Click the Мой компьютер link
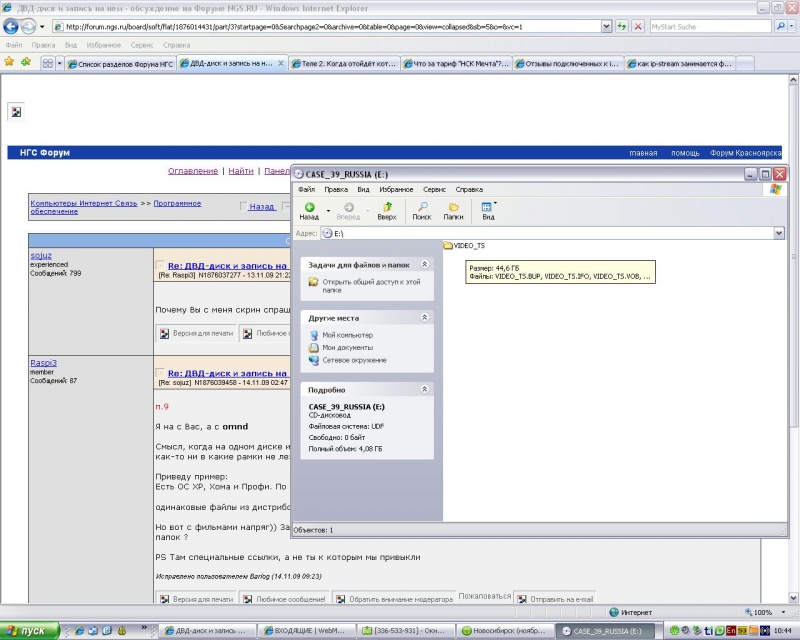 coord(340,335)
